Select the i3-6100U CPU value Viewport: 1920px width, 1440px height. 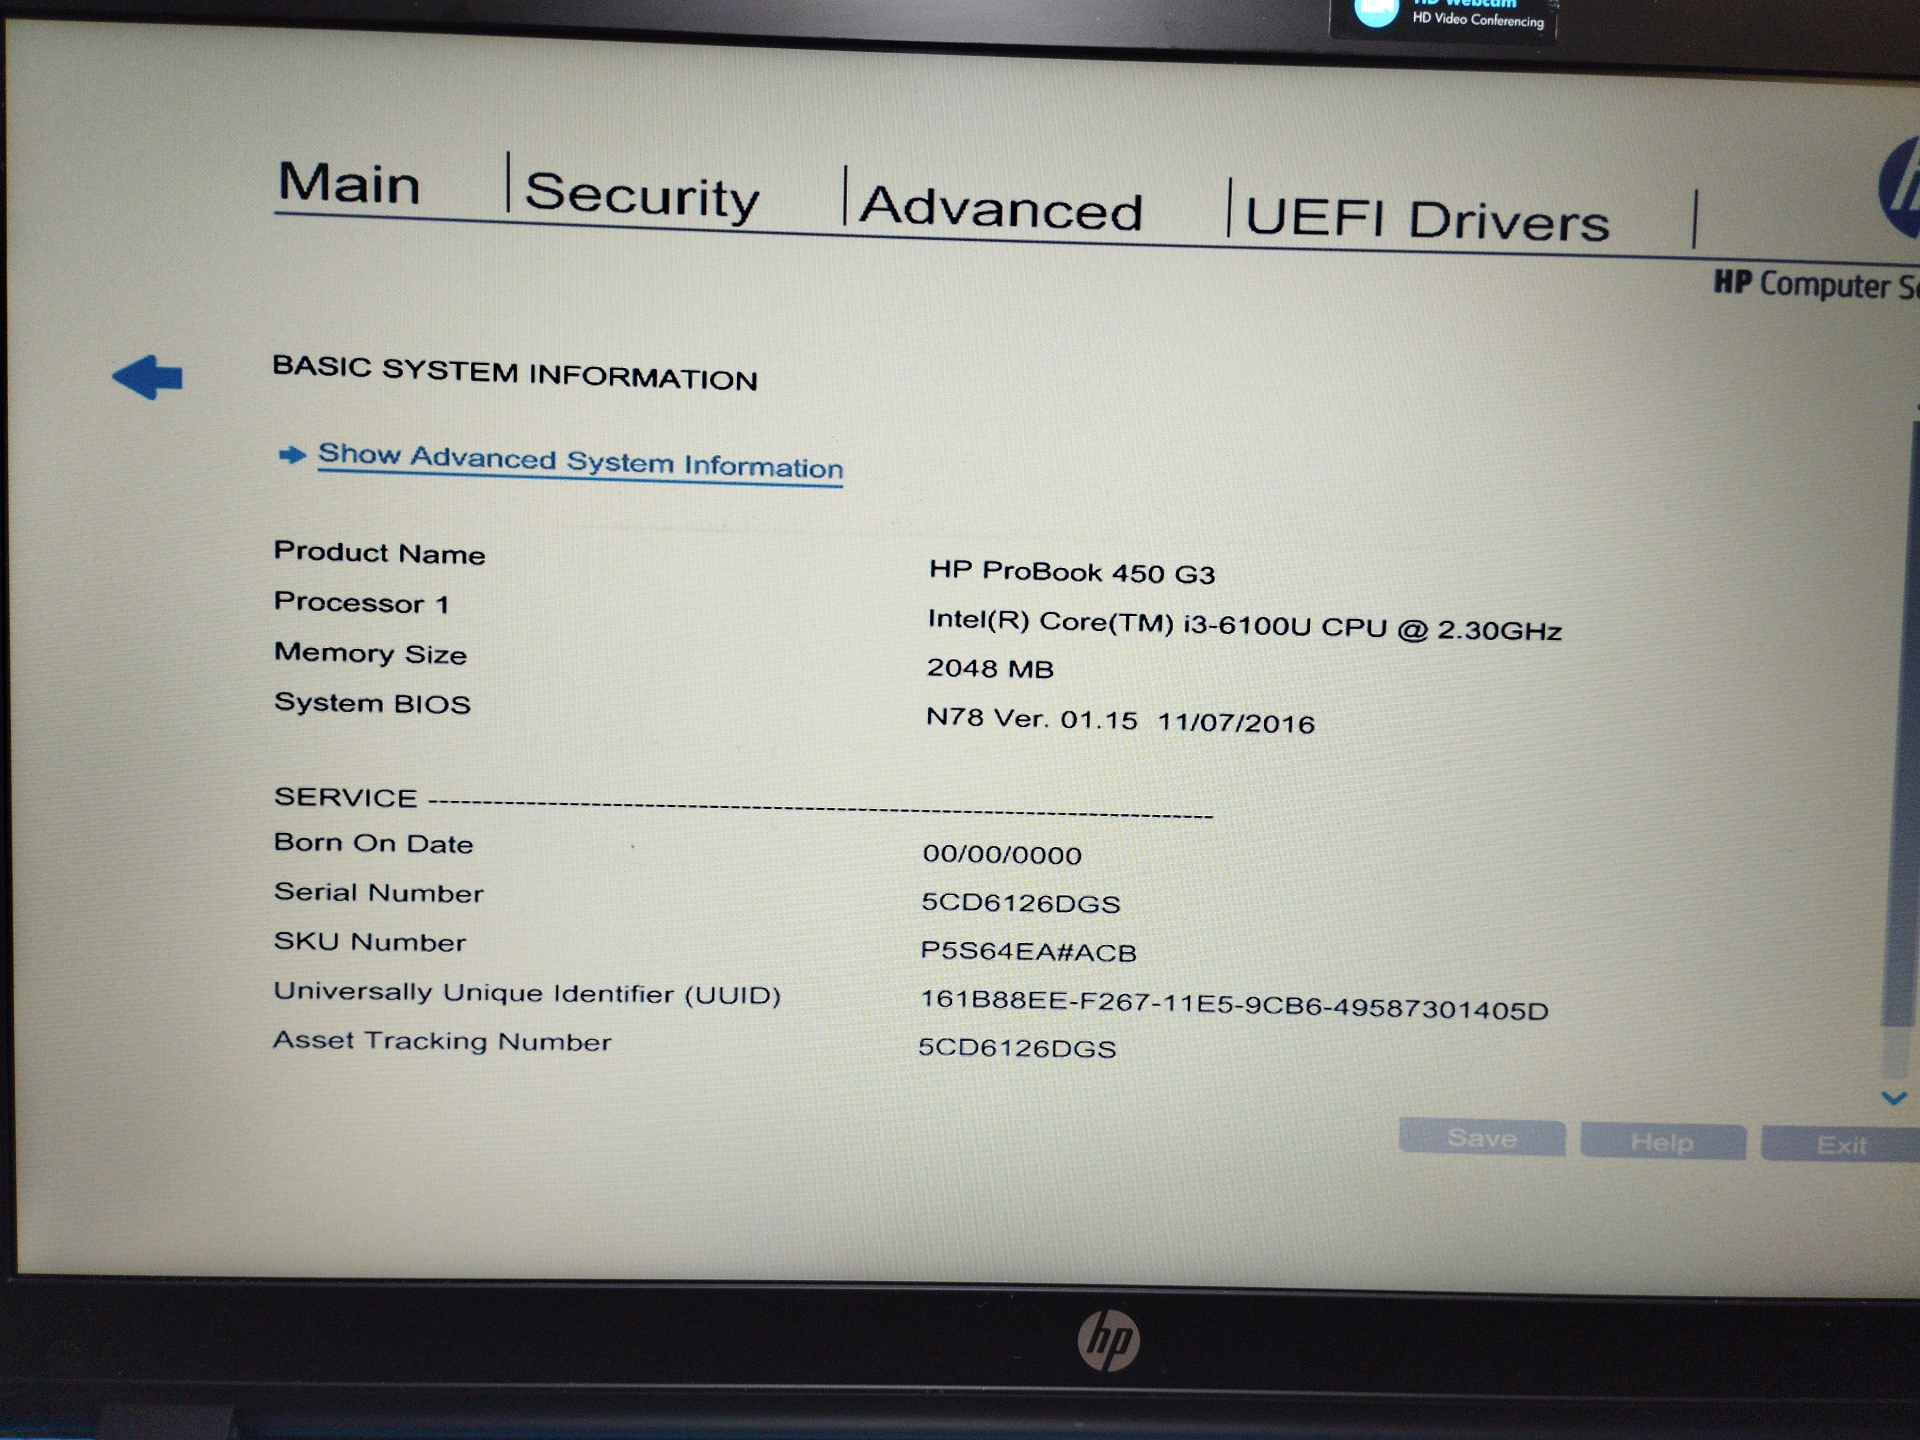coord(1244,625)
